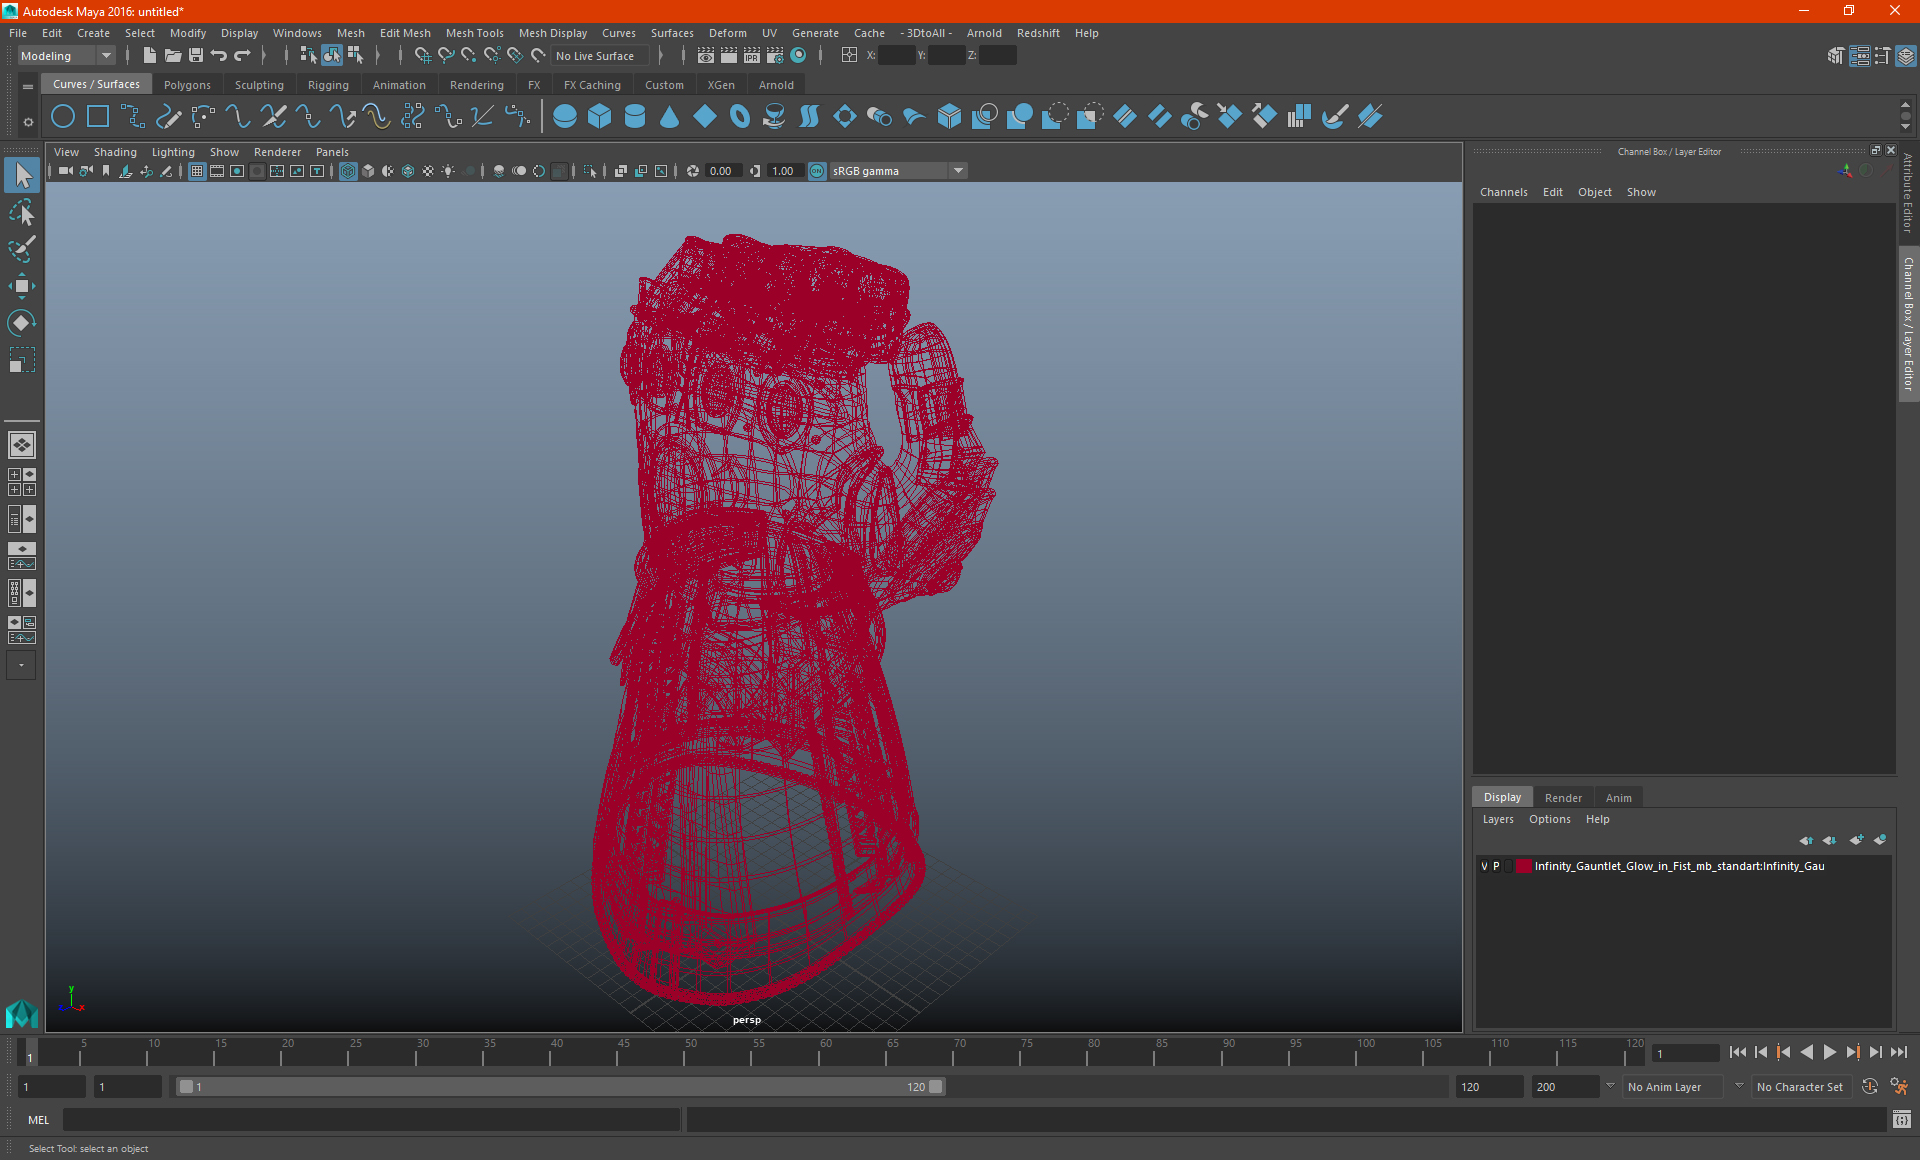This screenshot has height=1160, width=1920.
Task: Open the vertical Attribute Editor tab
Action: 1908,193
